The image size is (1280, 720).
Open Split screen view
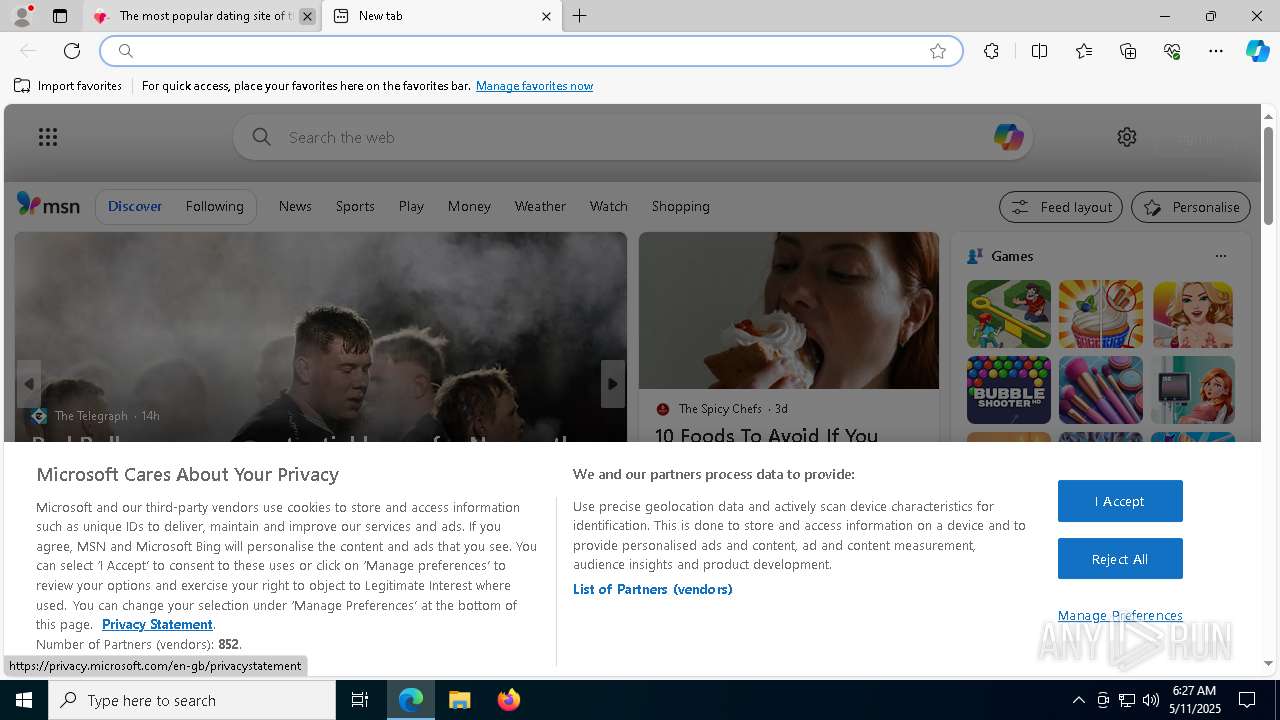point(1039,51)
